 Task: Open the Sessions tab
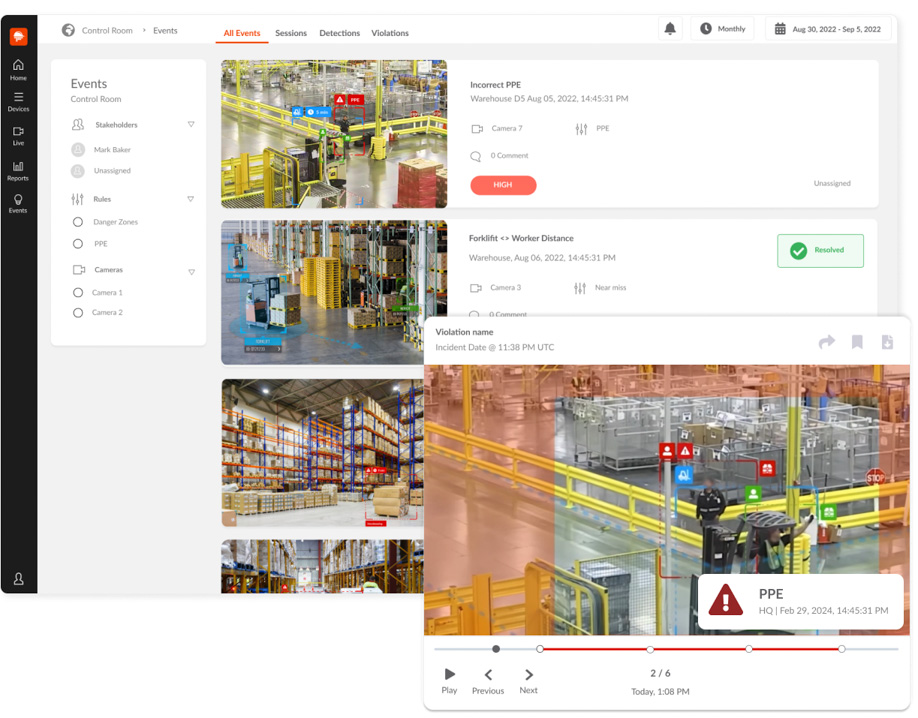291,33
